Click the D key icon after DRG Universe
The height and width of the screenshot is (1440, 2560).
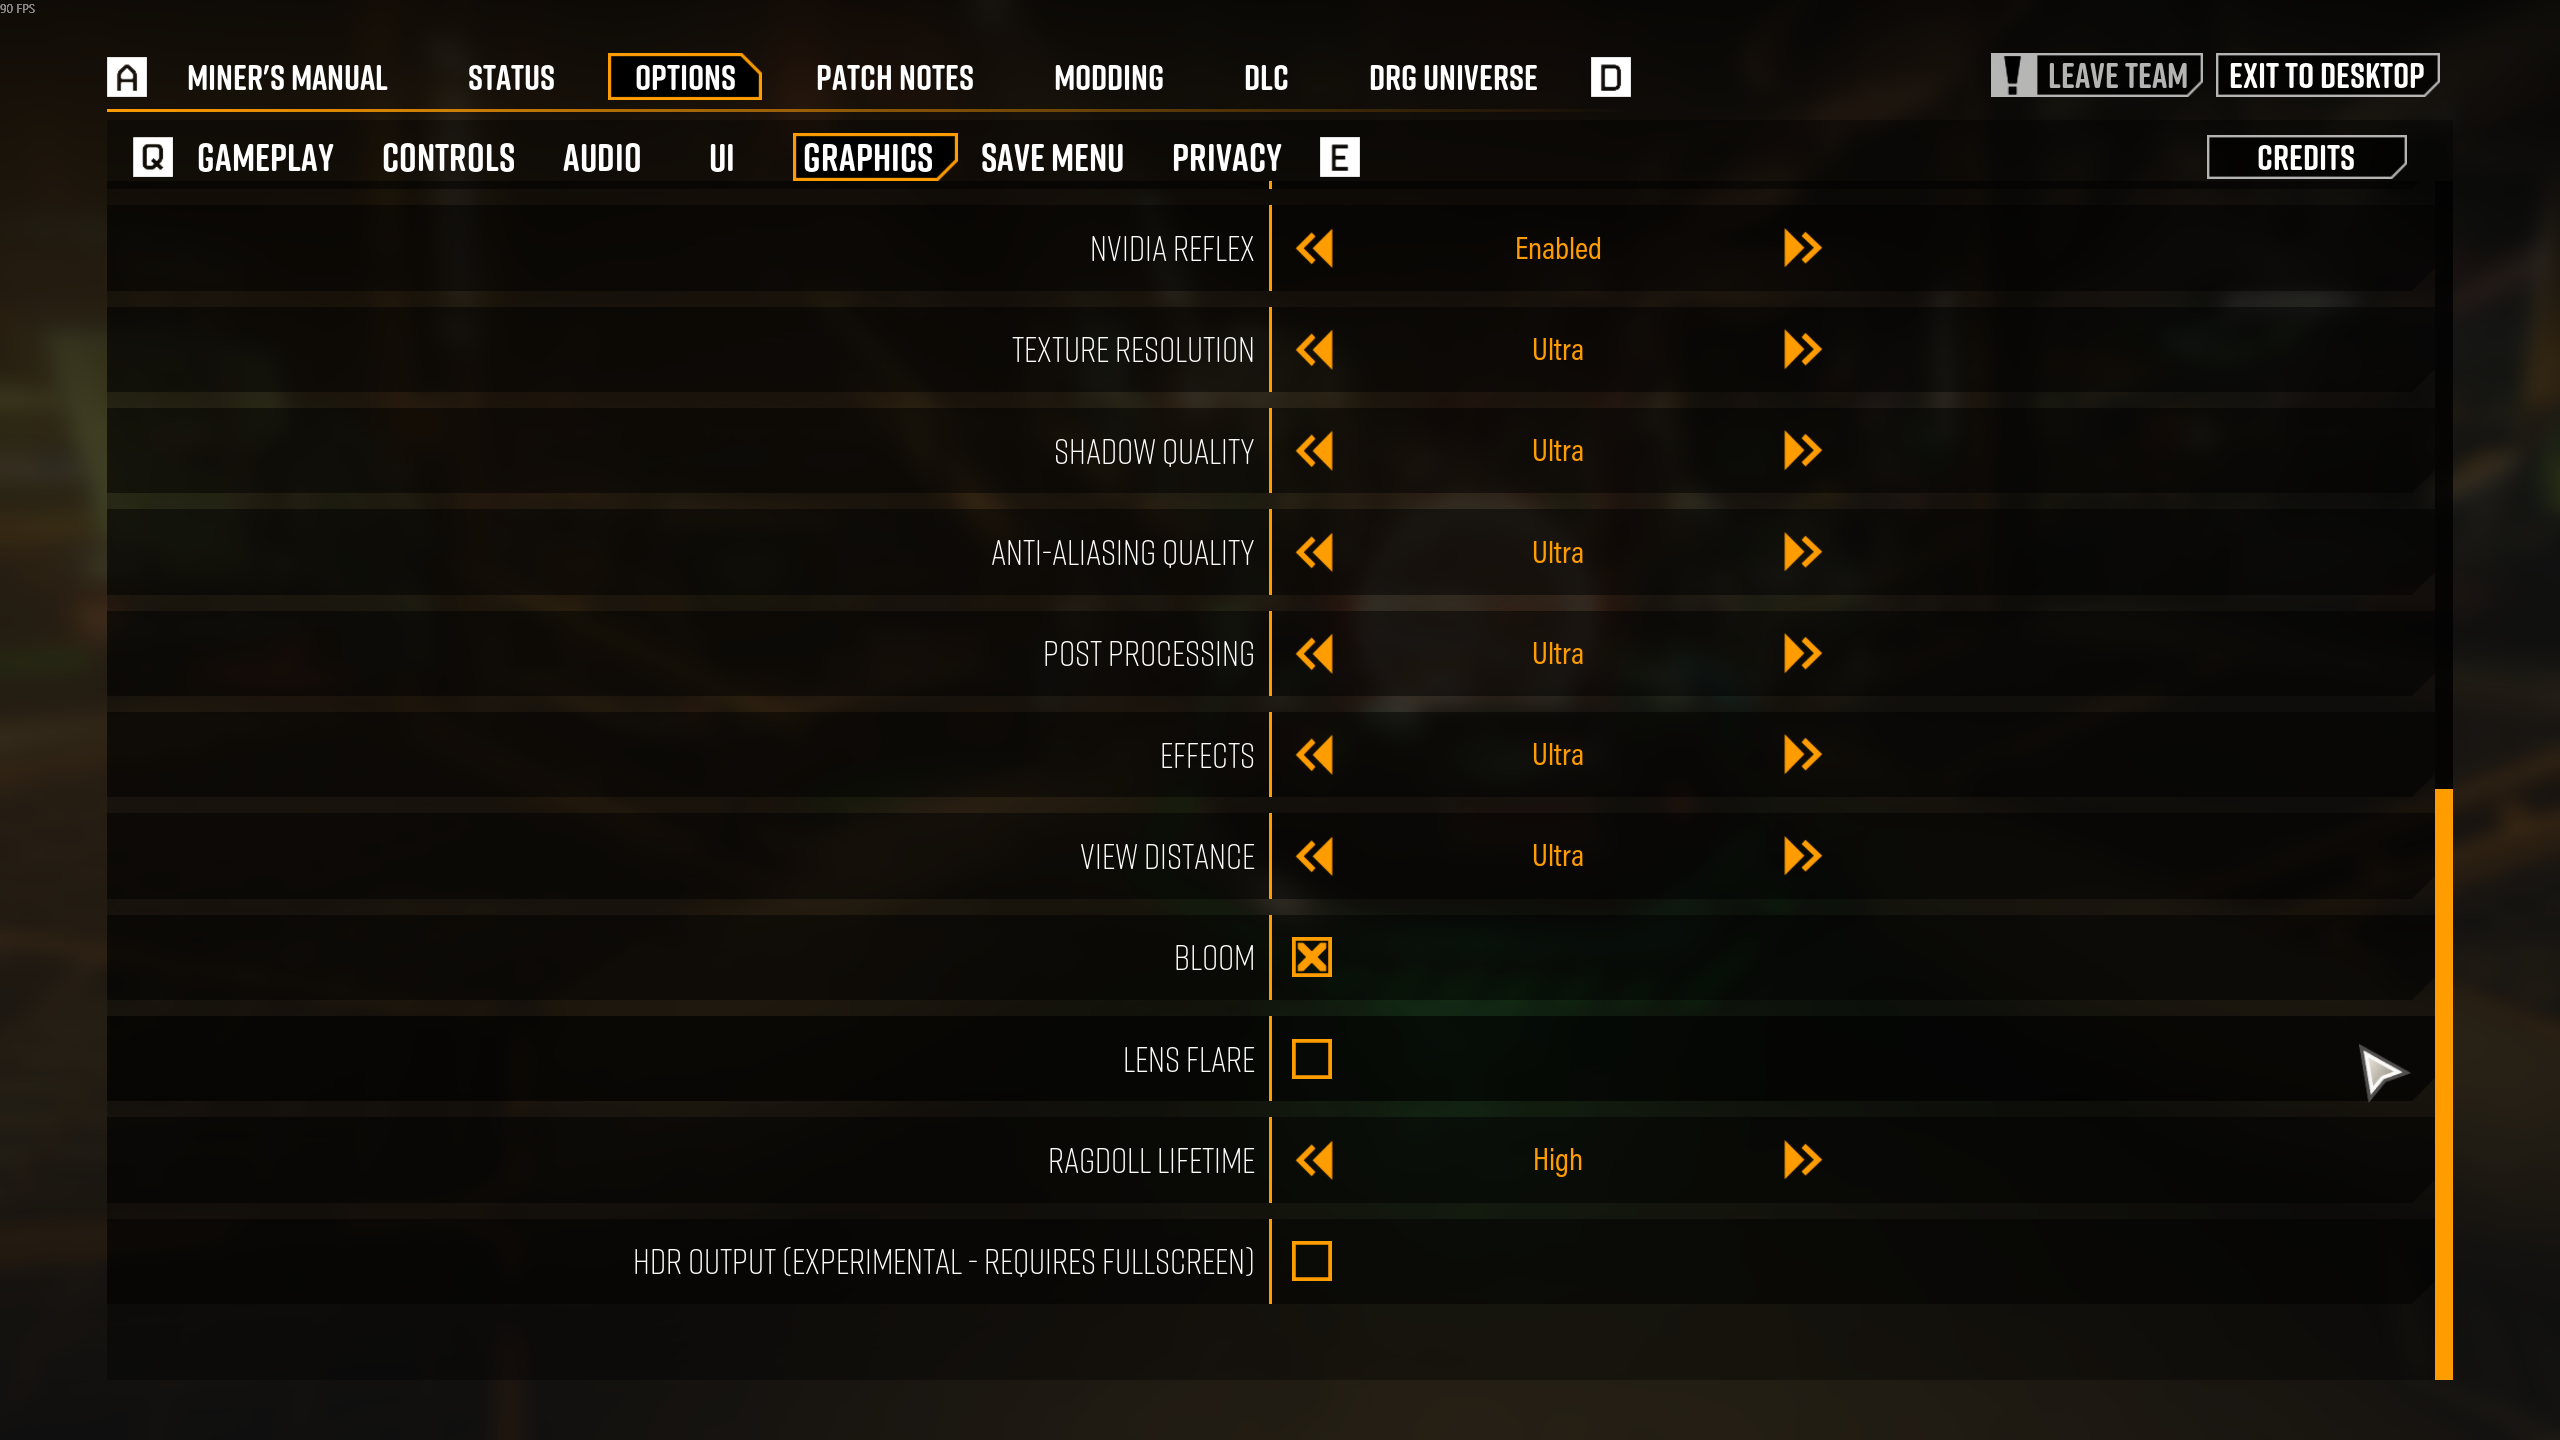click(1610, 77)
